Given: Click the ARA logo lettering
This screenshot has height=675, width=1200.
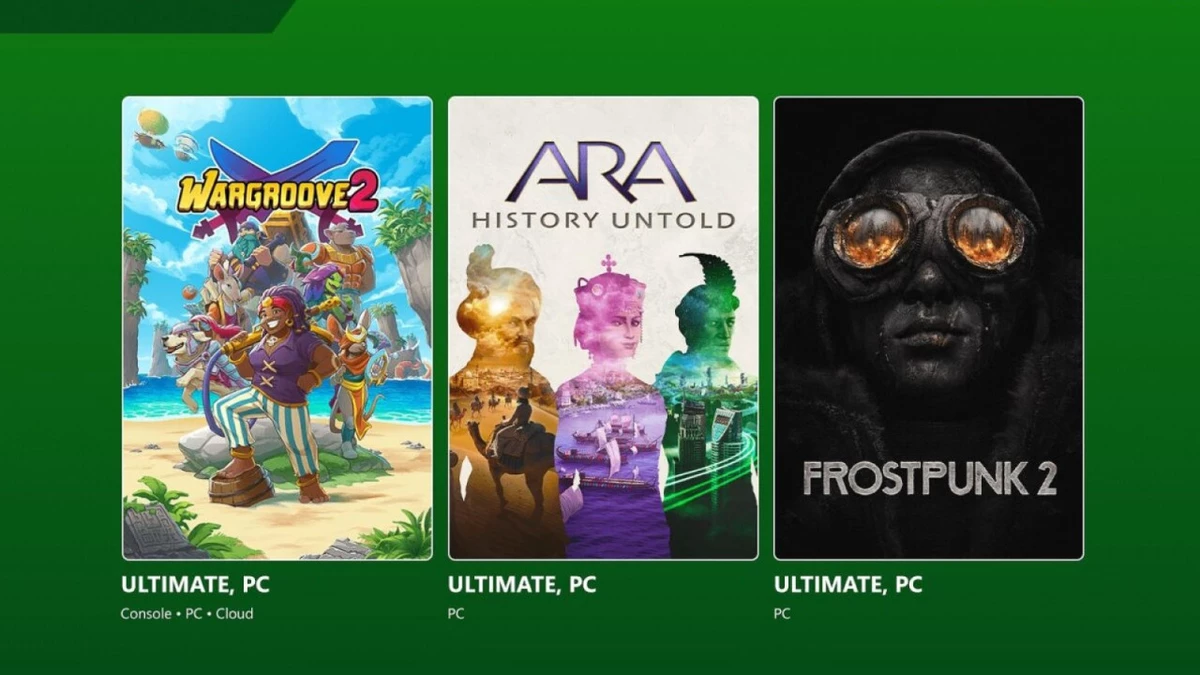Looking at the screenshot, I should [601, 172].
